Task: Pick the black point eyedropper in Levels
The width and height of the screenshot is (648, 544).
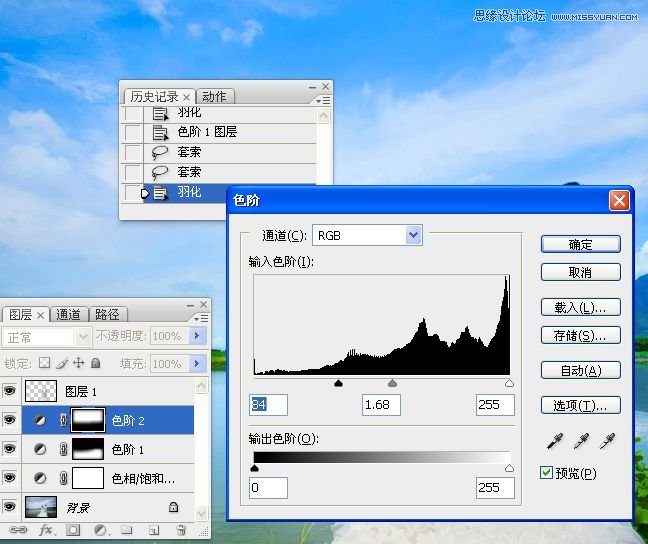Action: (x=555, y=441)
